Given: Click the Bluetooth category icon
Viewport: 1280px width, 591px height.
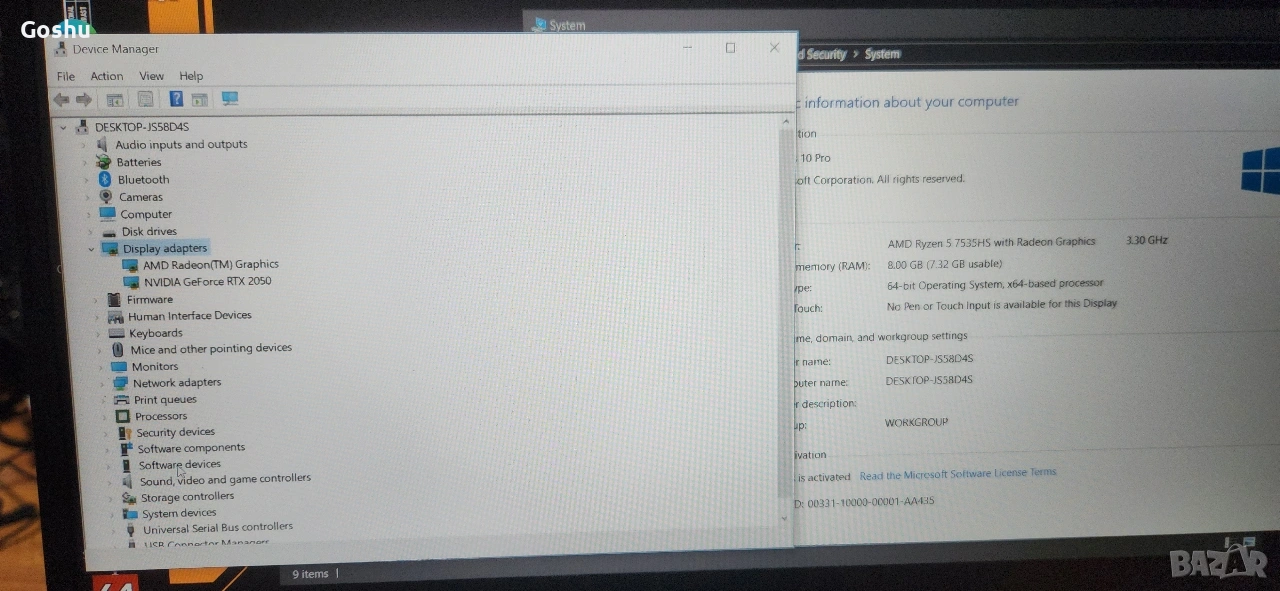Looking at the screenshot, I should point(104,180).
